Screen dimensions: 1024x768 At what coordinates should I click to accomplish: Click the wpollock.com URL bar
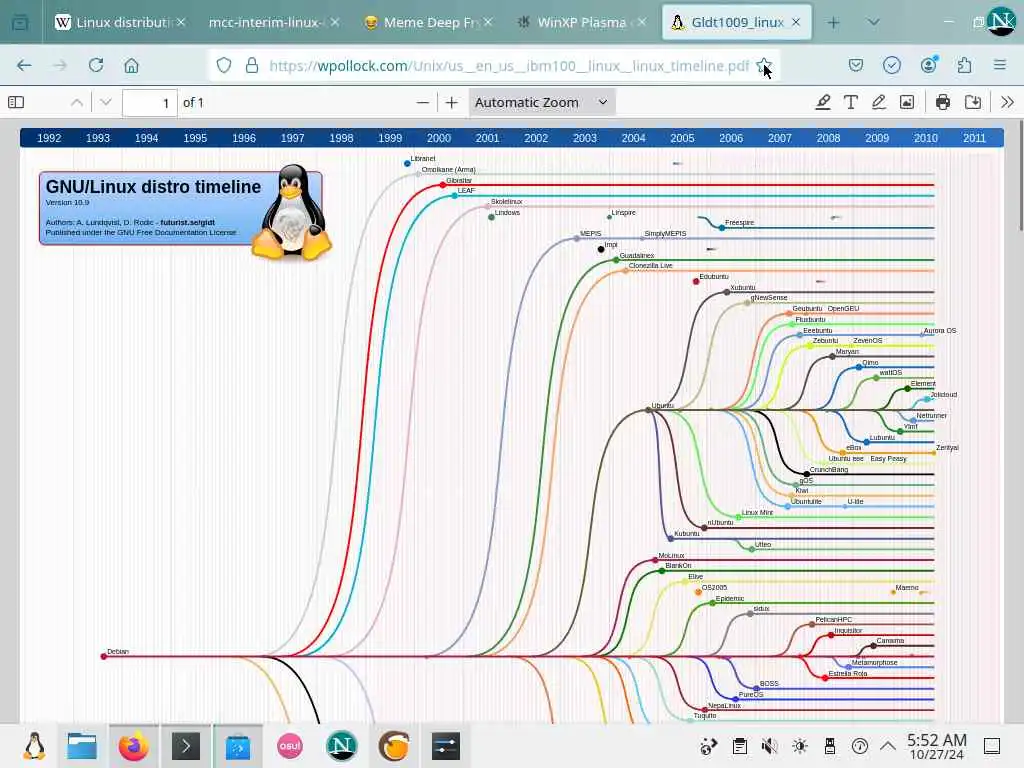509,65
